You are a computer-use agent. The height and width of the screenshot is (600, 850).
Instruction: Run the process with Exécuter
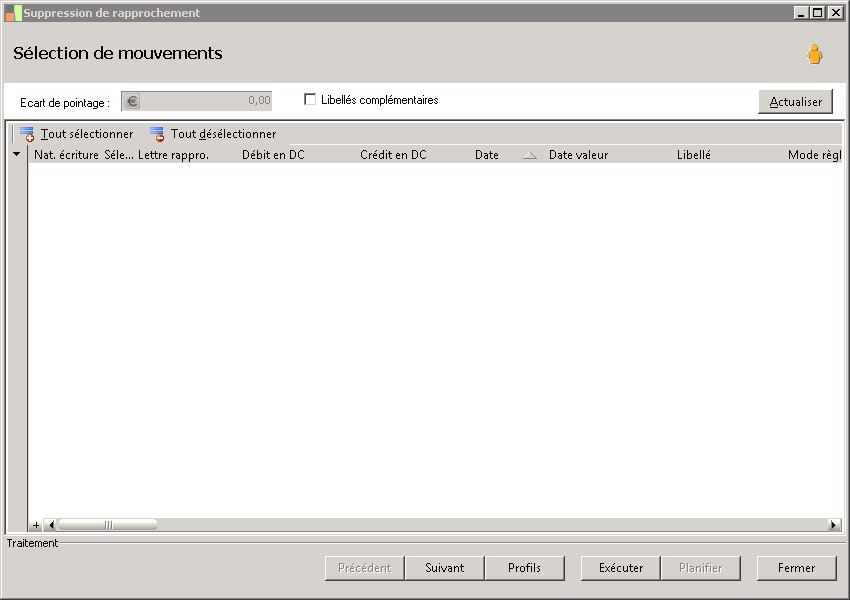point(621,568)
